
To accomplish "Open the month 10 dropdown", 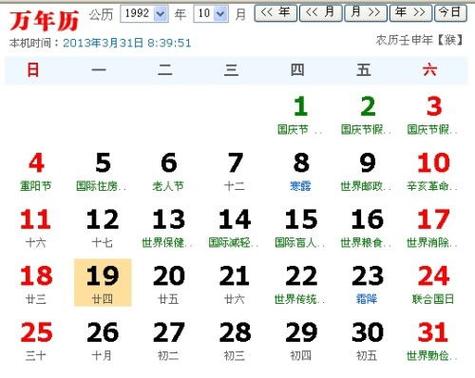I will click(211, 14).
